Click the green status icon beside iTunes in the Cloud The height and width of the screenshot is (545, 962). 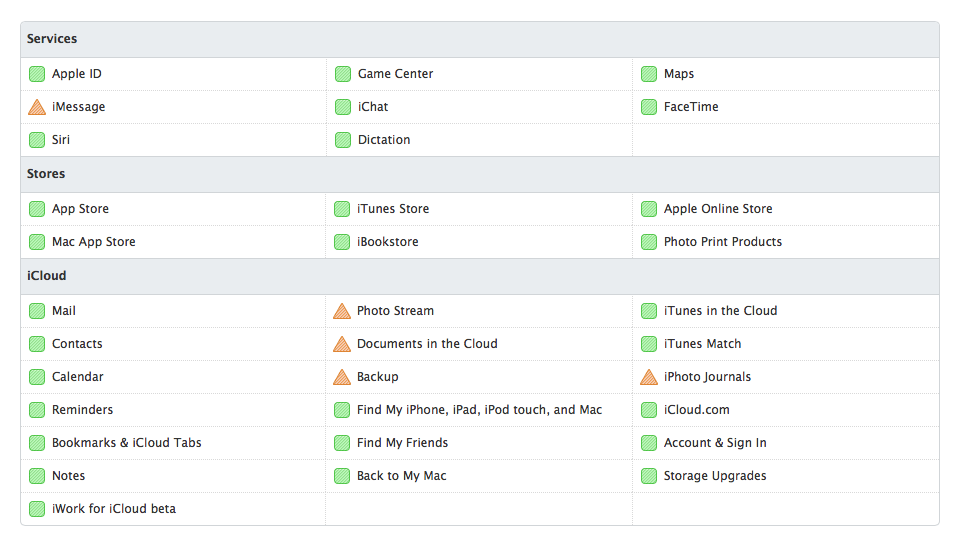tap(649, 311)
